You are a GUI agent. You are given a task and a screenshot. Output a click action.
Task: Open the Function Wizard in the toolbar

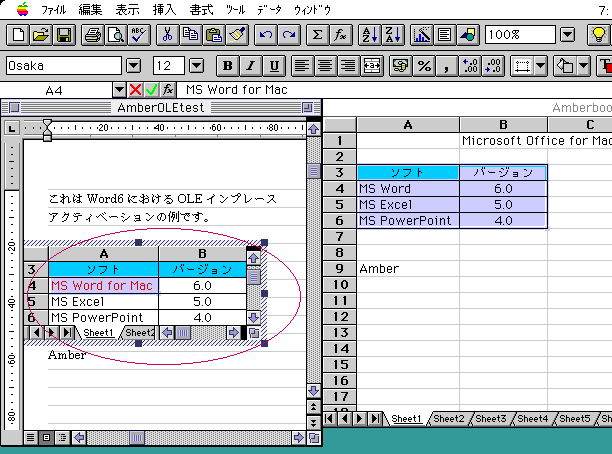click(x=340, y=35)
